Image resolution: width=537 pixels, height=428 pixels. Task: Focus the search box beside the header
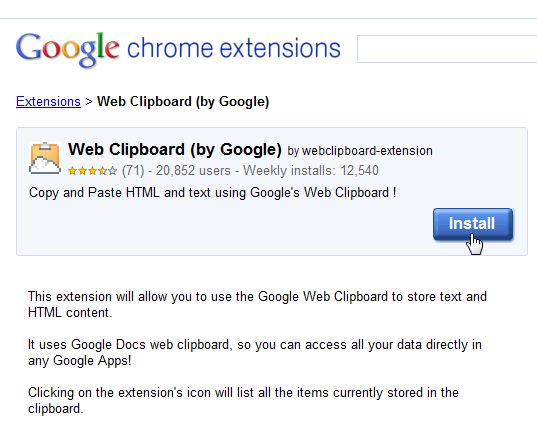click(447, 49)
